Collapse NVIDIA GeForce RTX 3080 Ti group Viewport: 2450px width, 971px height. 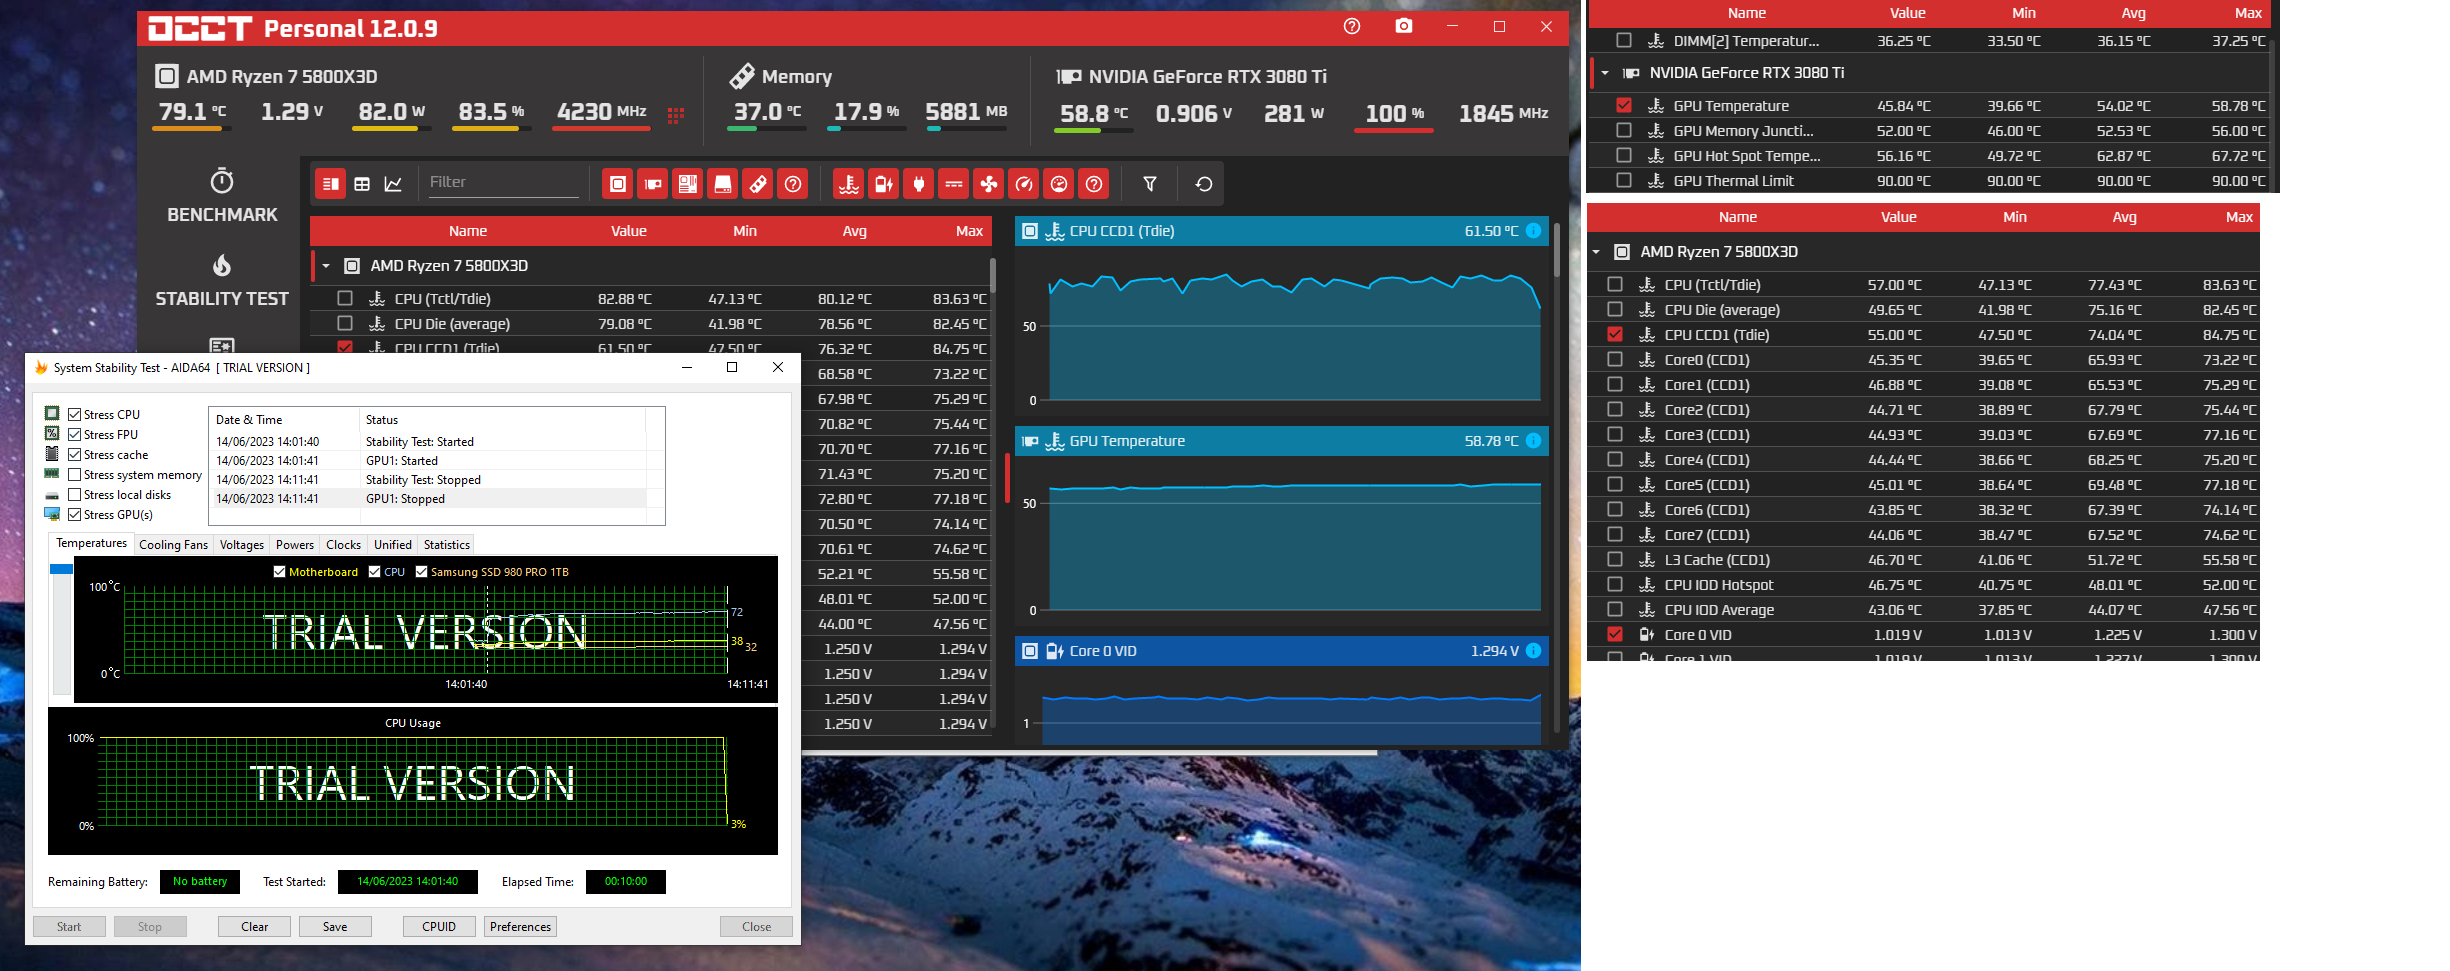coord(1605,73)
